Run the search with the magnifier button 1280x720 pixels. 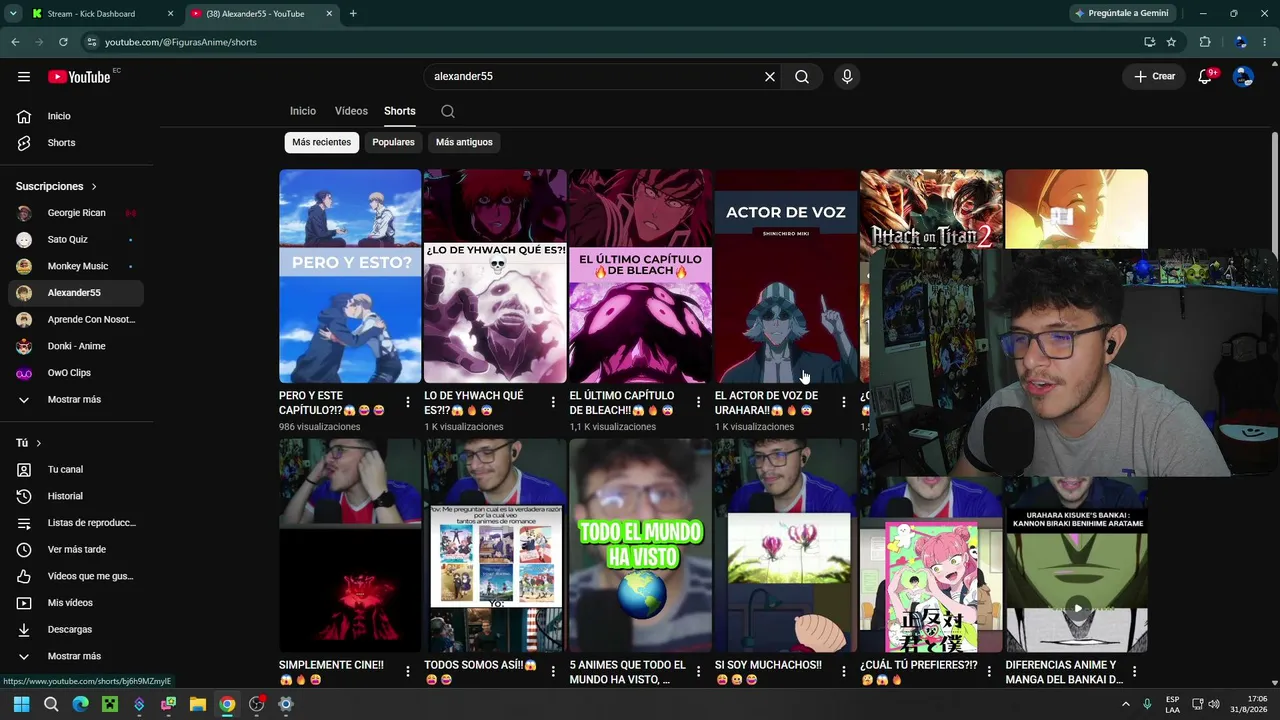tap(802, 77)
